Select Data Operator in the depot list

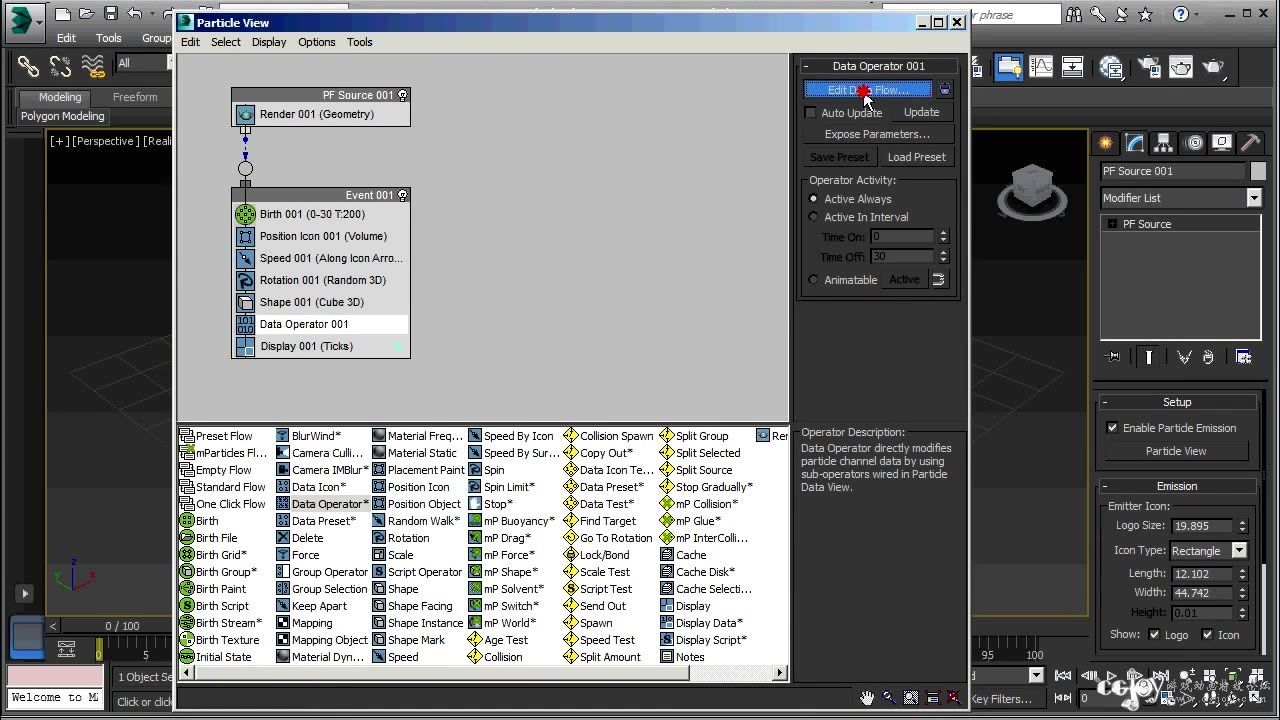[323, 504]
